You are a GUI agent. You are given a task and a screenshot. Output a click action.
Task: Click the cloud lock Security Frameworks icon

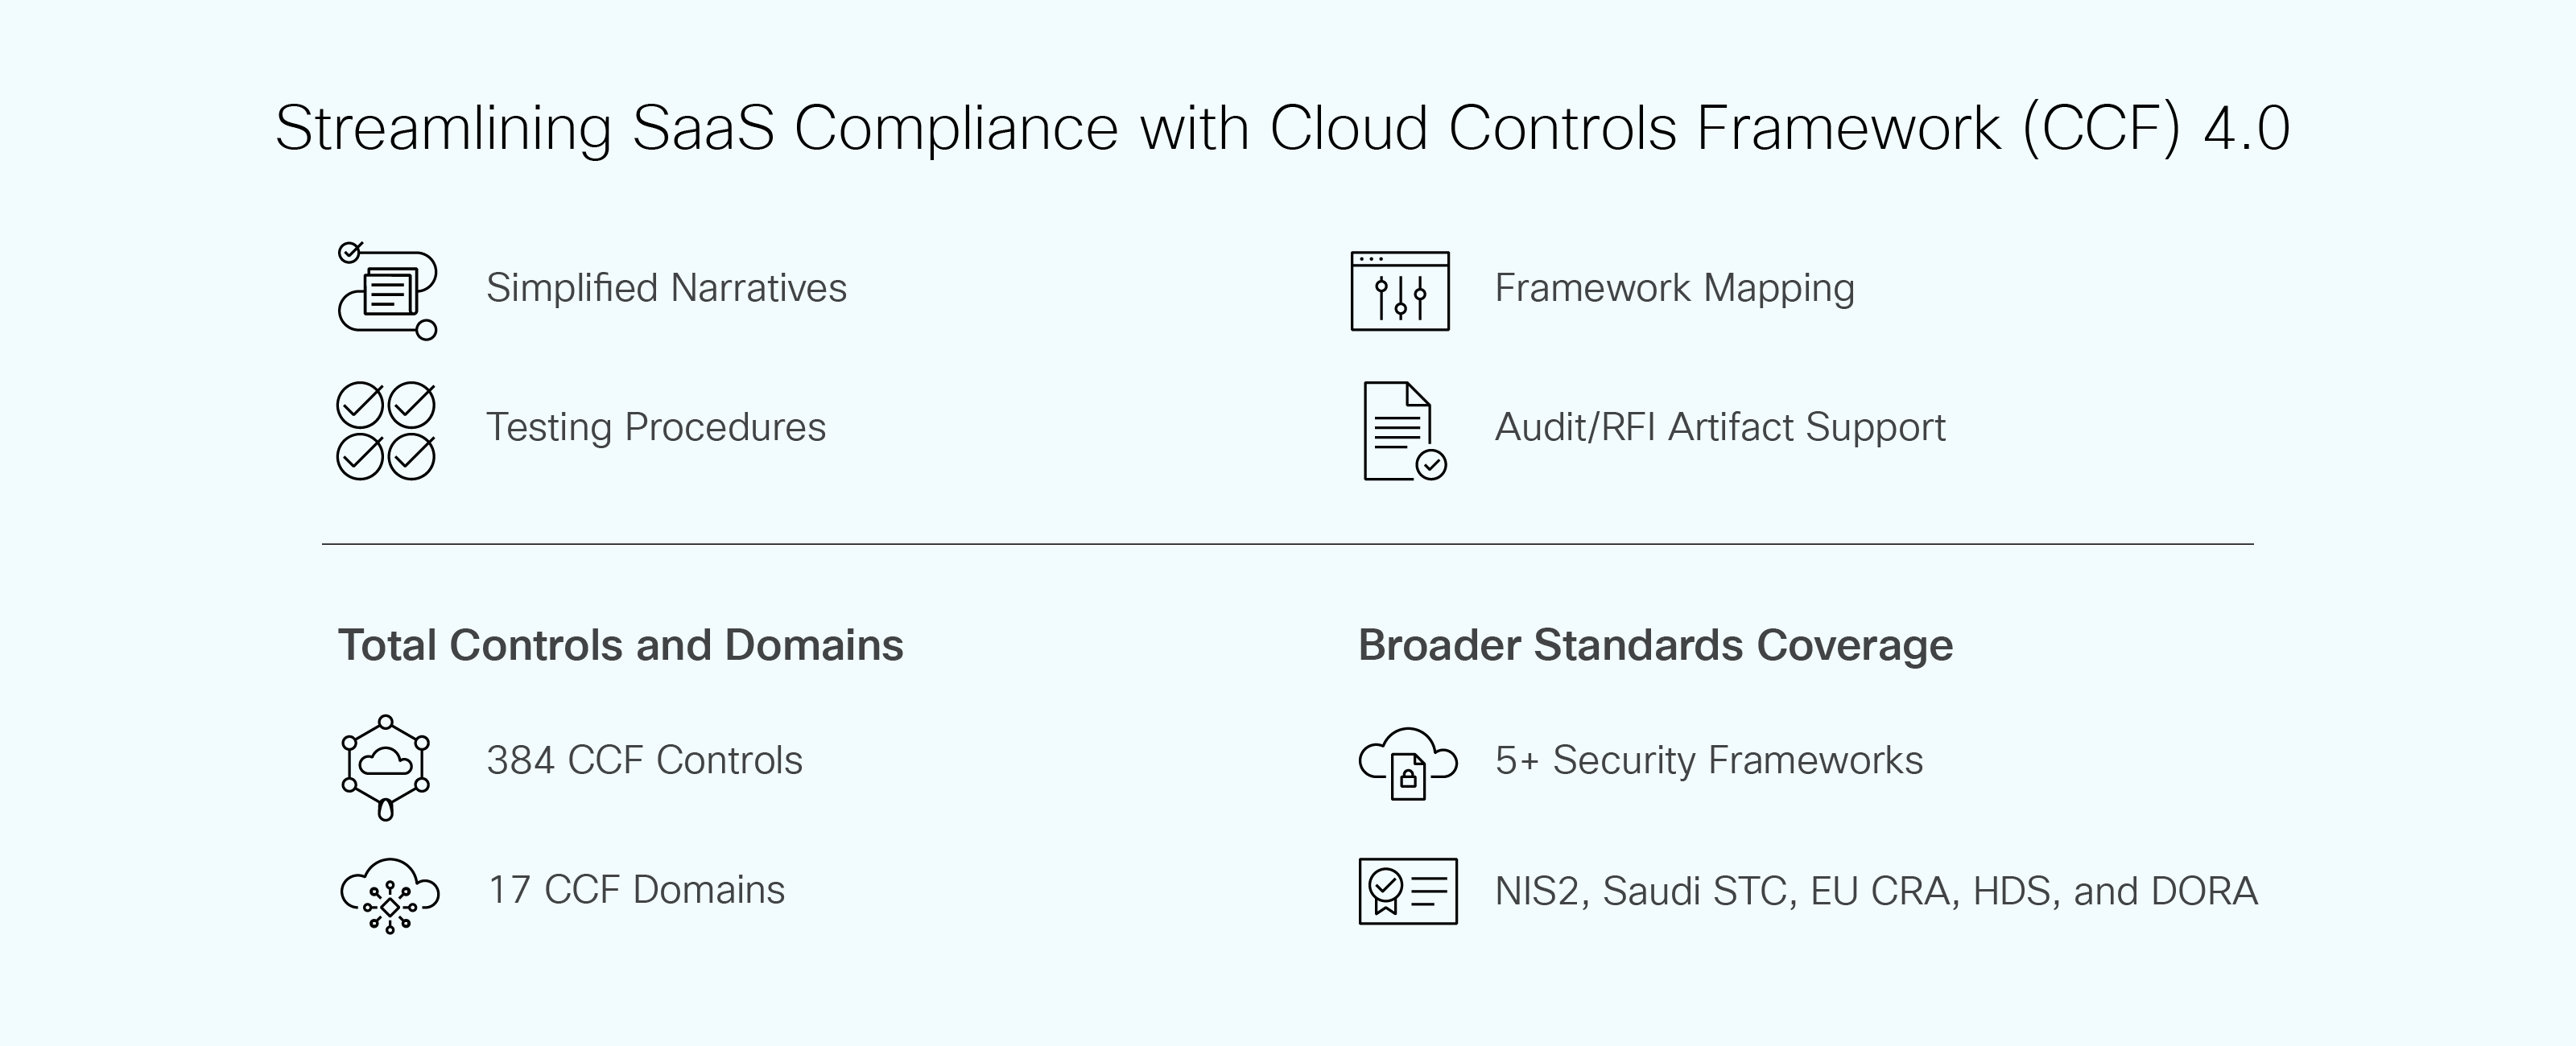(x=1408, y=763)
